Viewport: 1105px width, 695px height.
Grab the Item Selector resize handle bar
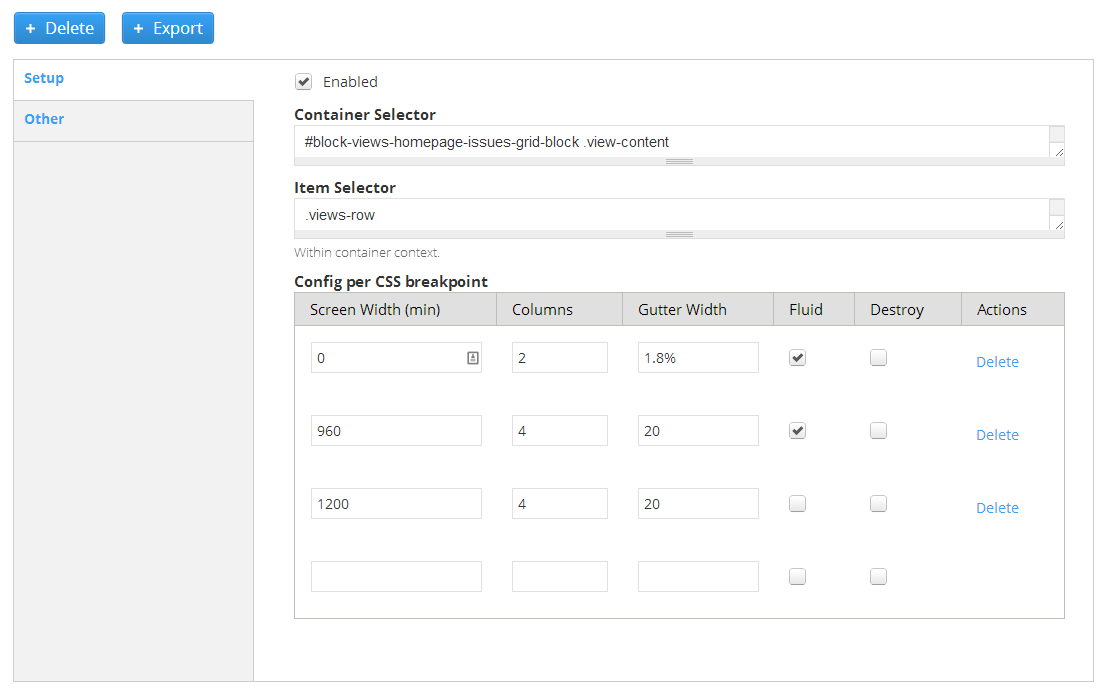pyautogui.click(x=679, y=234)
